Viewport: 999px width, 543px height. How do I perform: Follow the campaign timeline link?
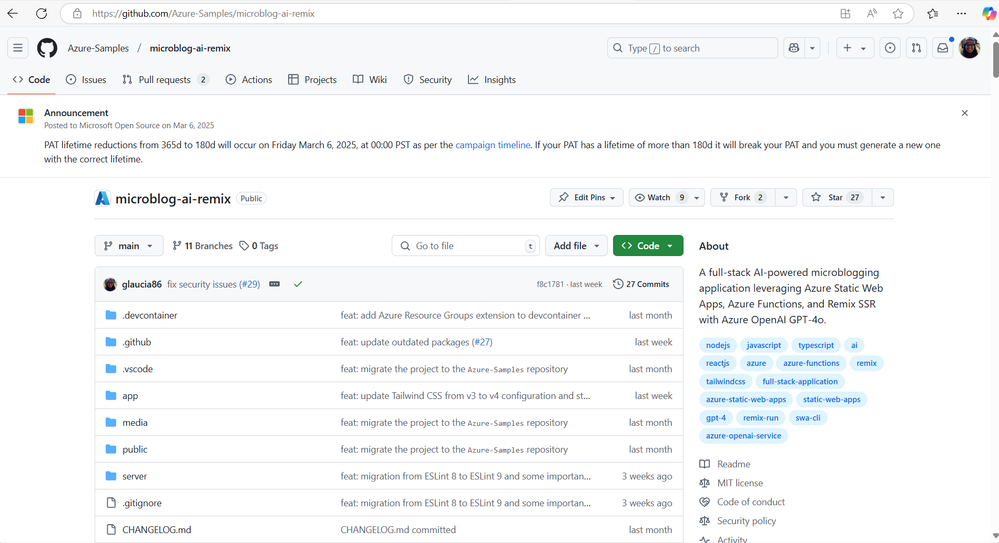click(x=492, y=145)
